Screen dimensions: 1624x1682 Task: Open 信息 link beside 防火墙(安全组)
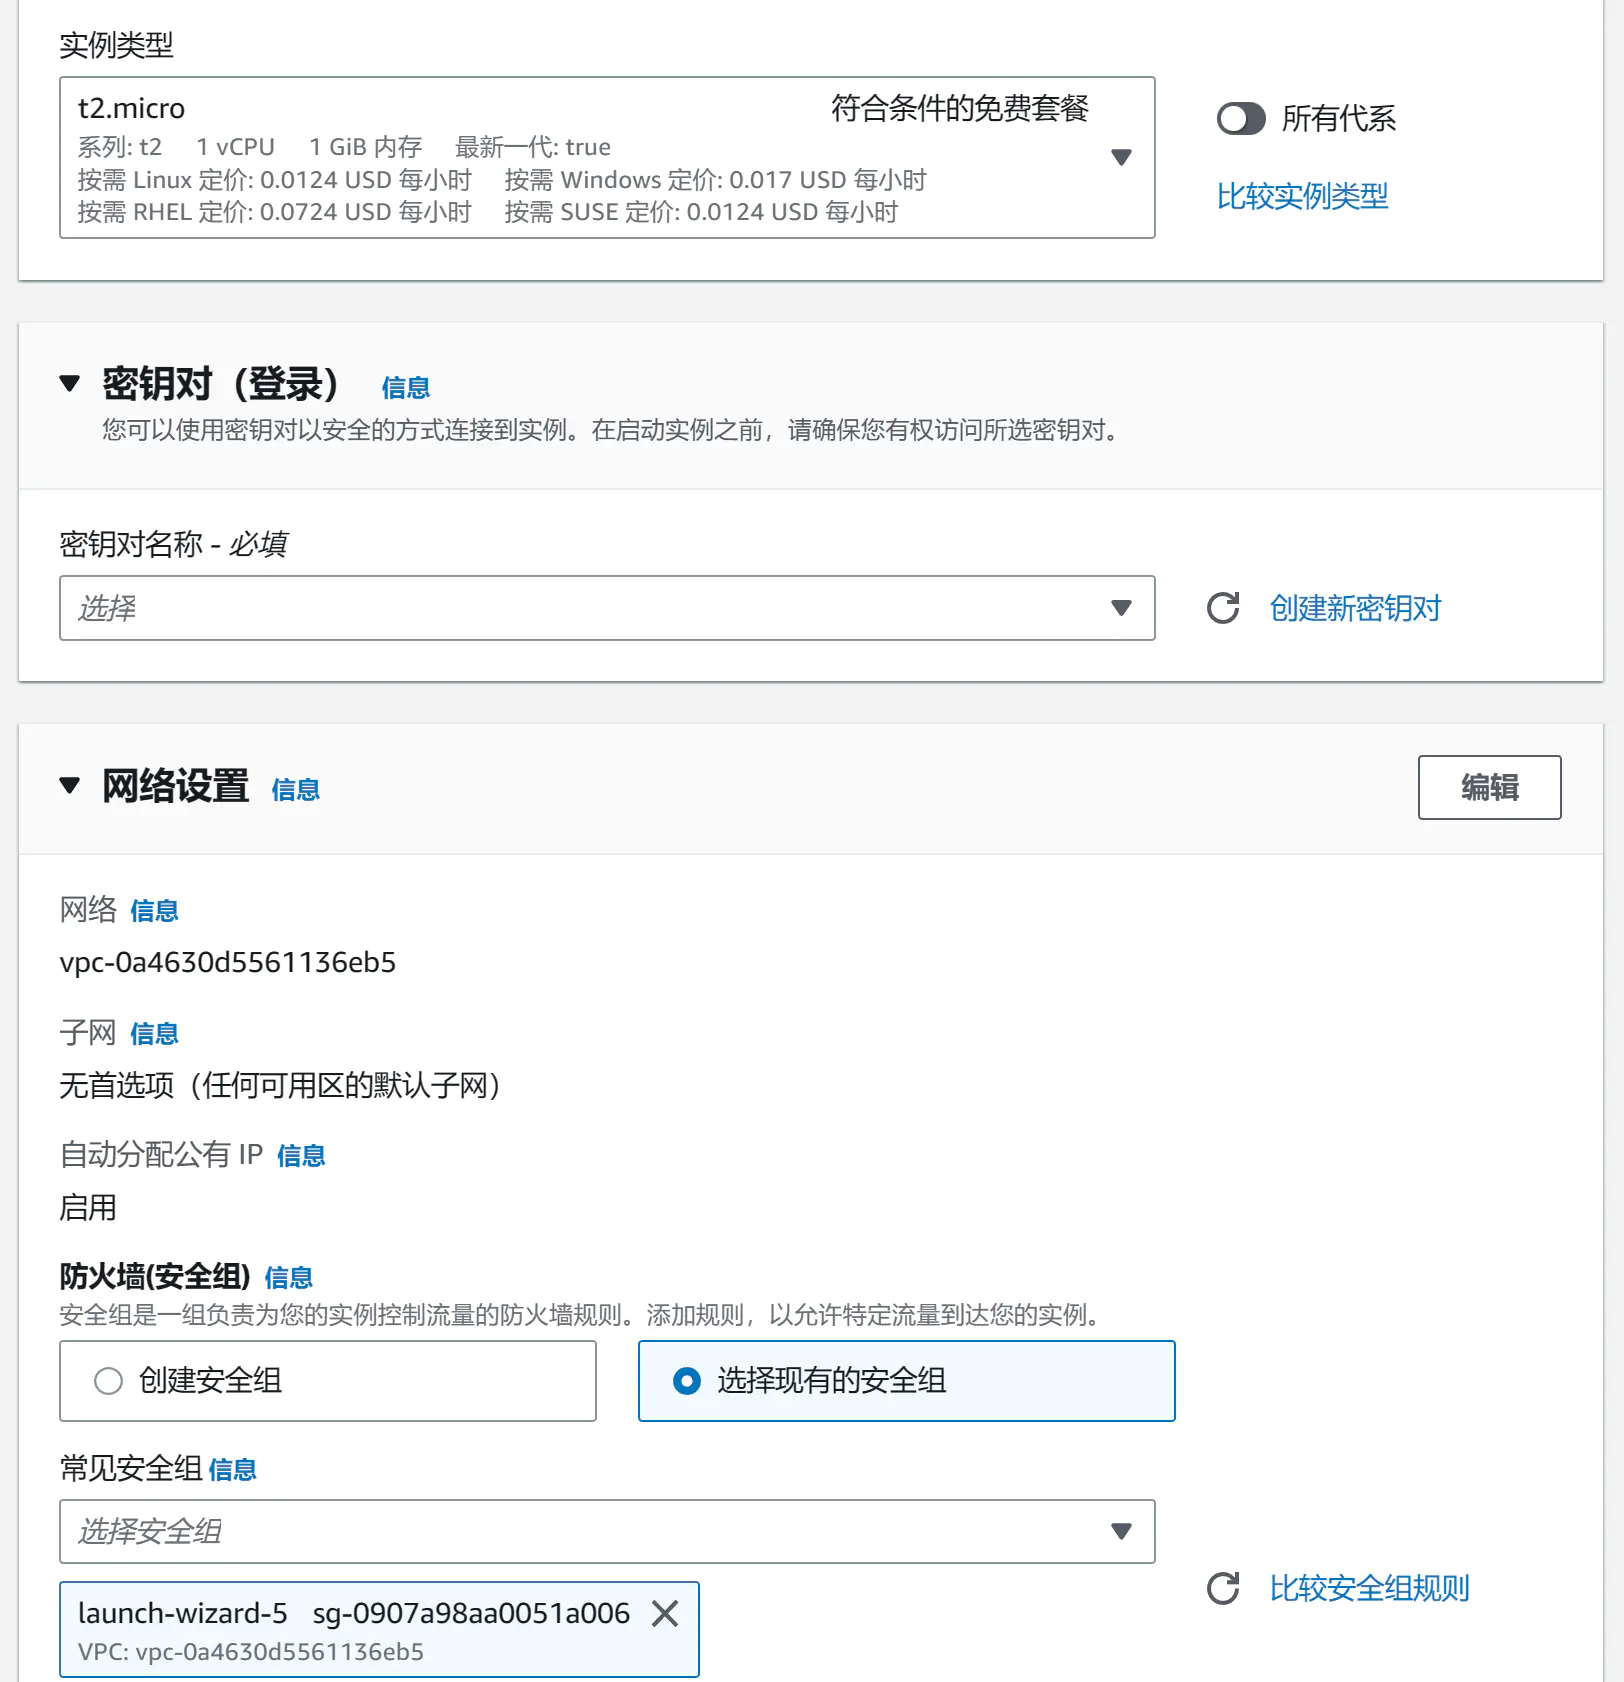289,1278
